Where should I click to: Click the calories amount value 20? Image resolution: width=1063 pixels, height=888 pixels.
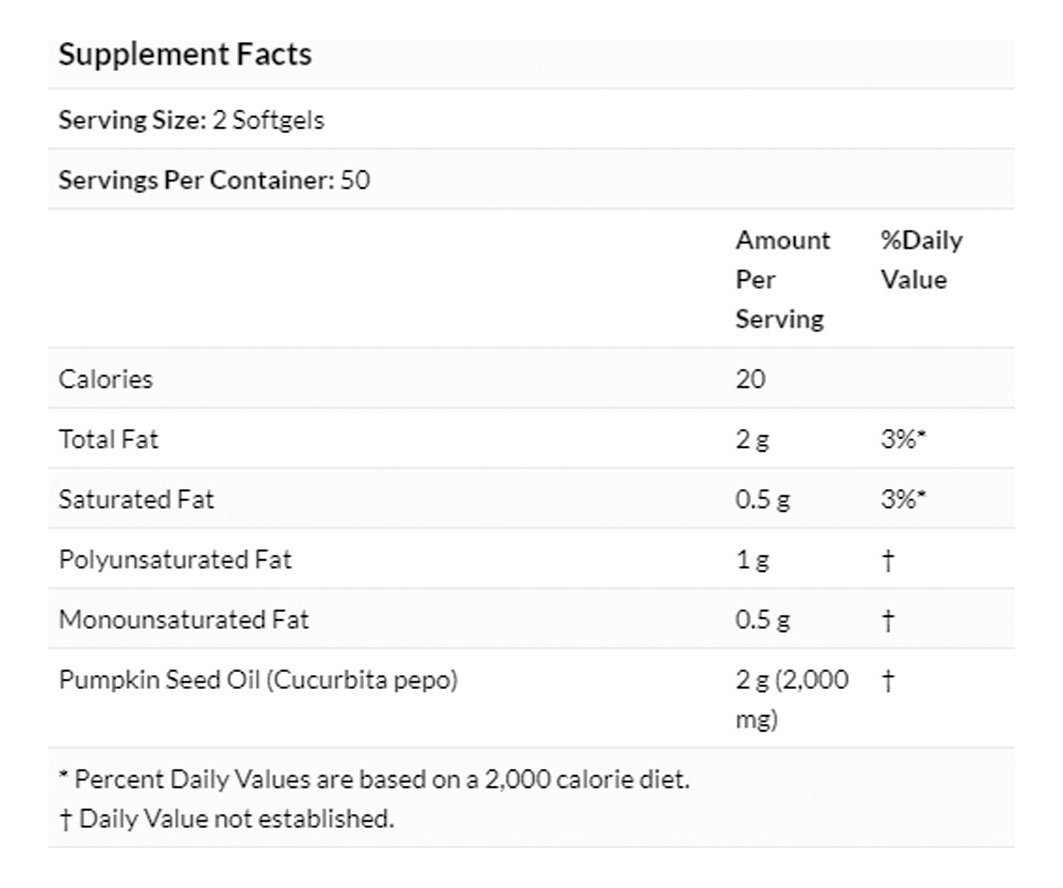coord(750,379)
